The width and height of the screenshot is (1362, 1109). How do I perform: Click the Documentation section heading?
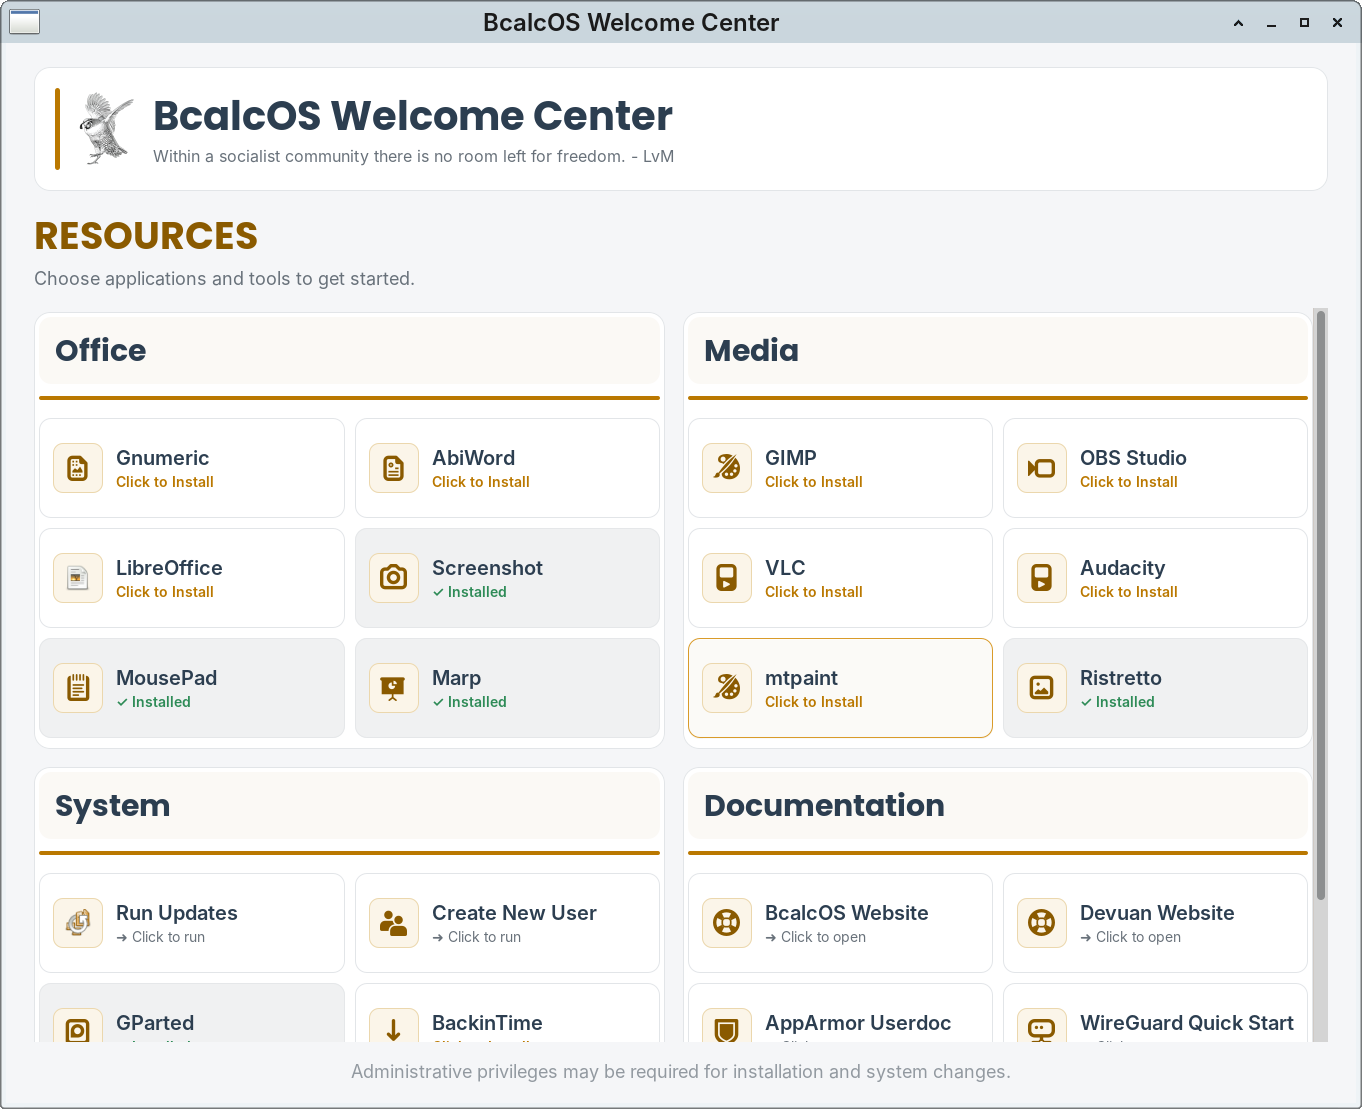click(x=824, y=805)
